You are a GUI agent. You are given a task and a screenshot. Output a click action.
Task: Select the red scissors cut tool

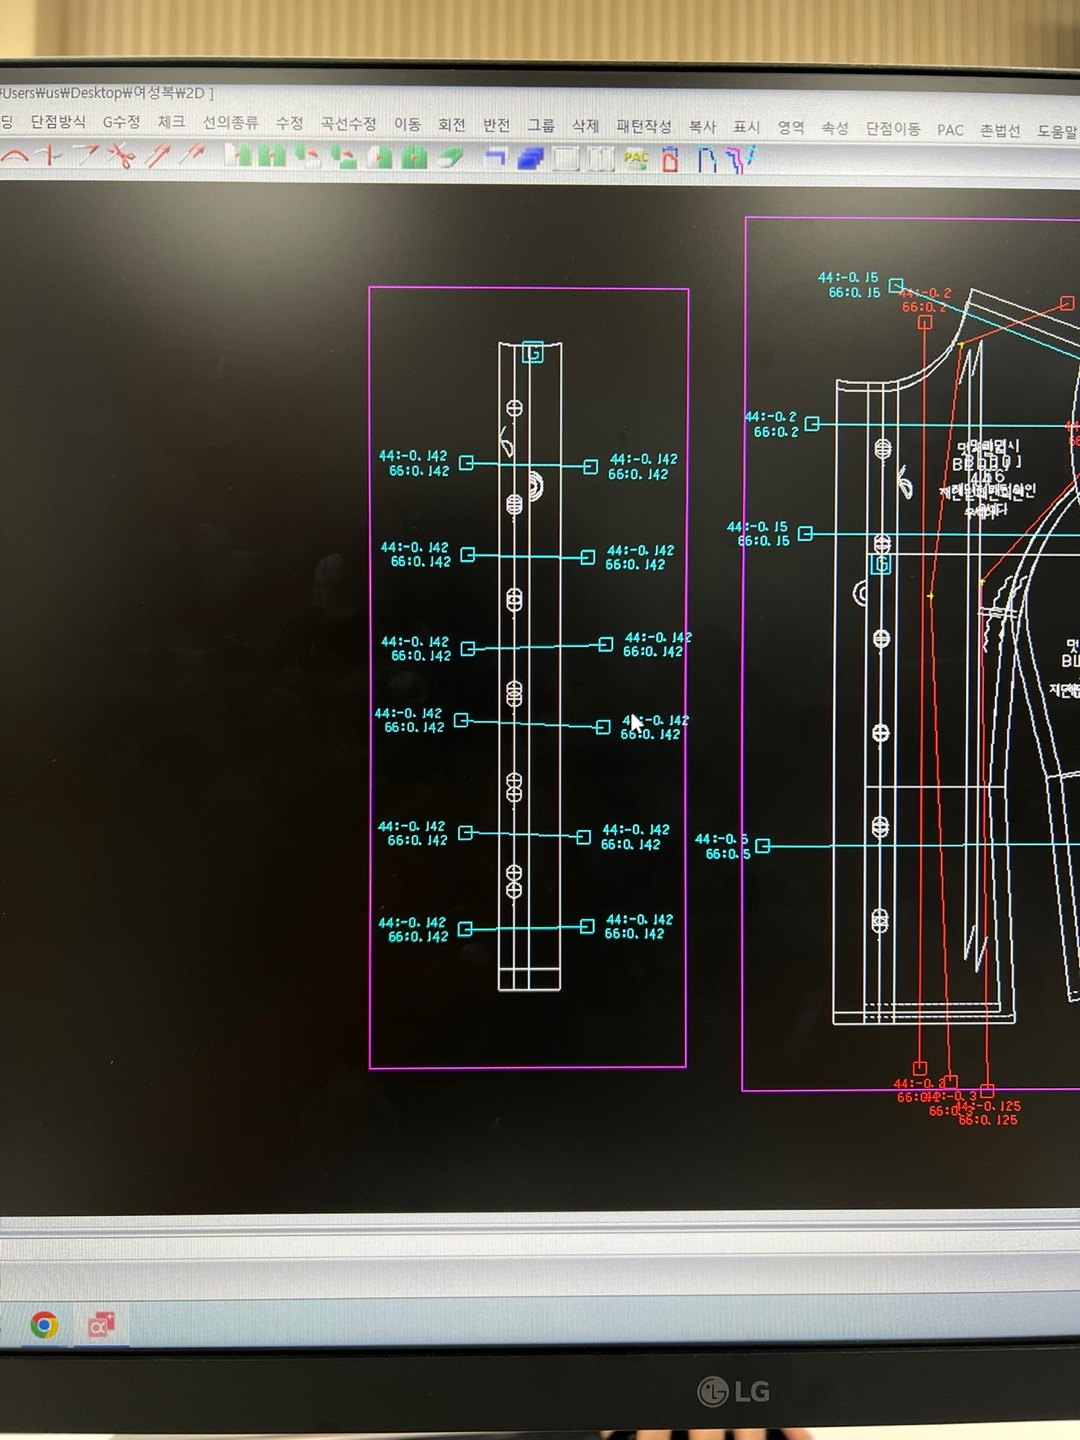point(121,156)
